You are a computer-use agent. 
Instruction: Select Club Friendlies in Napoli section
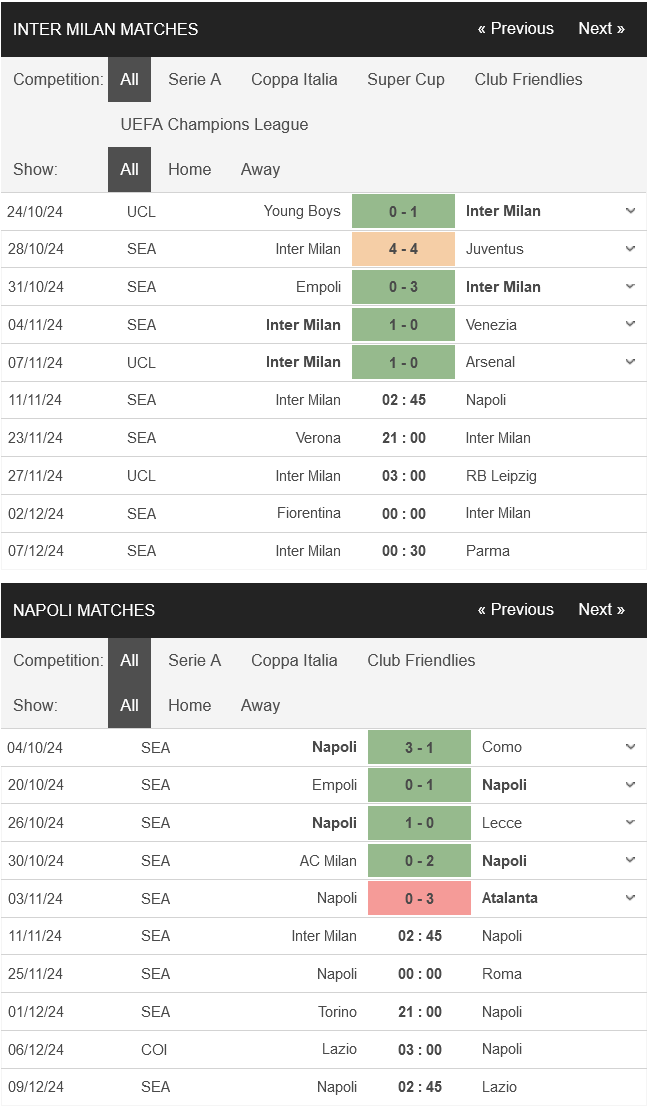pyautogui.click(x=421, y=660)
